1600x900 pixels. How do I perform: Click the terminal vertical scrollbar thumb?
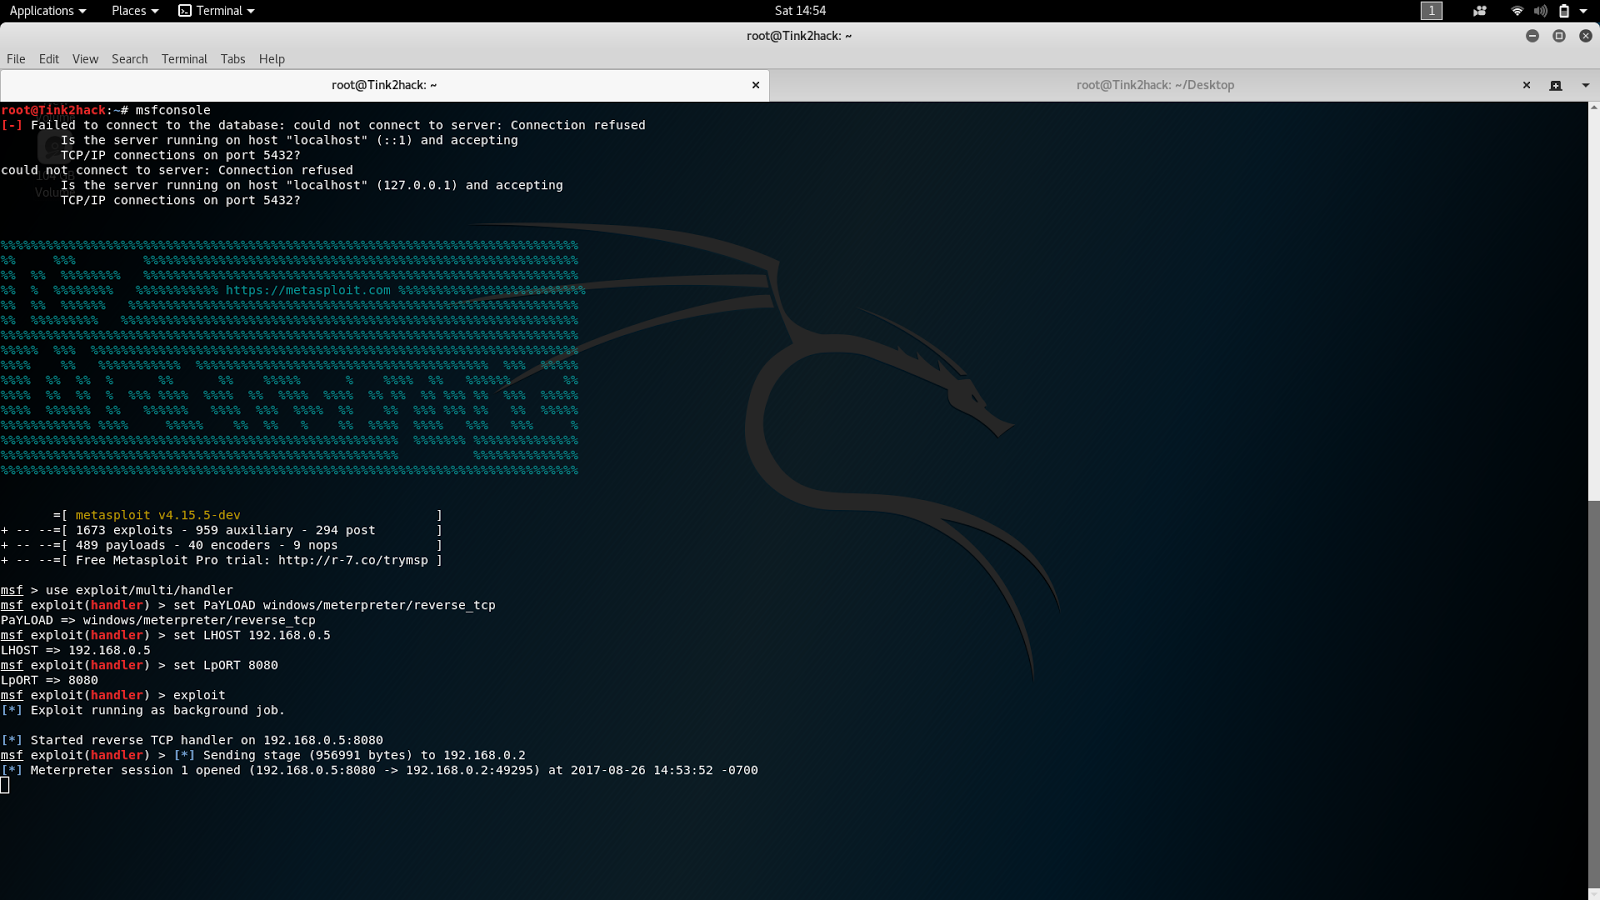1594,695
